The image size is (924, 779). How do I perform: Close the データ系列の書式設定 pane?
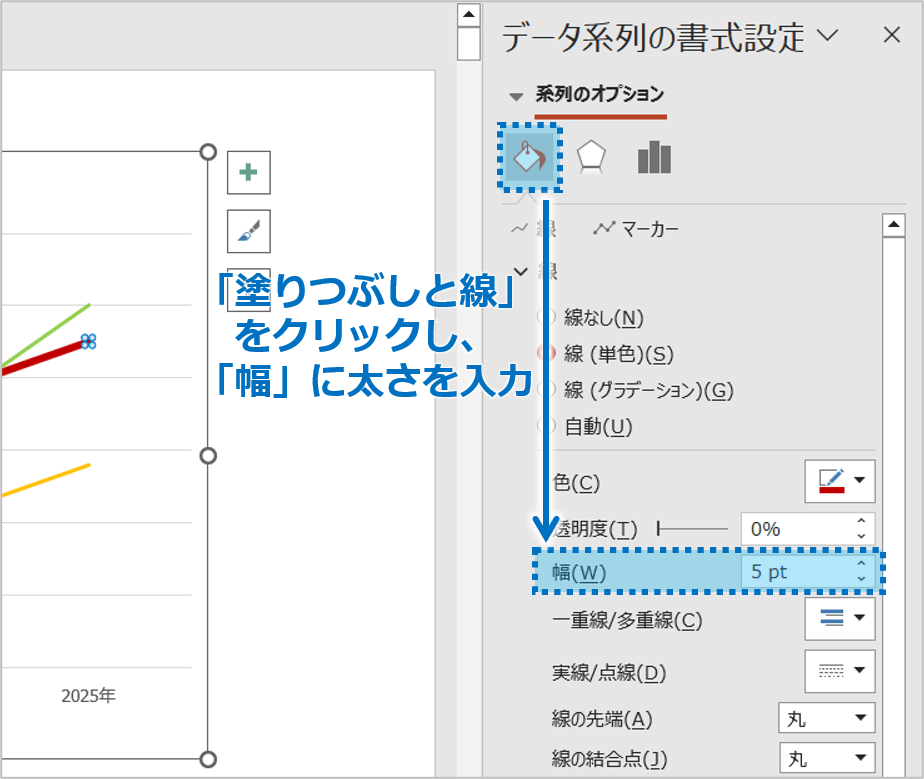click(x=892, y=35)
